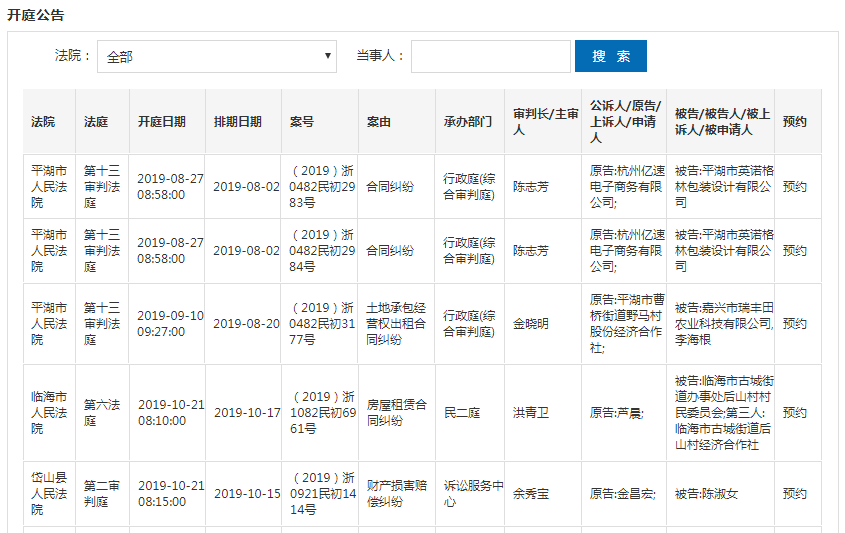
Task: Click hearing date 2019-10-21 08:15:00
Action: tap(171, 494)
